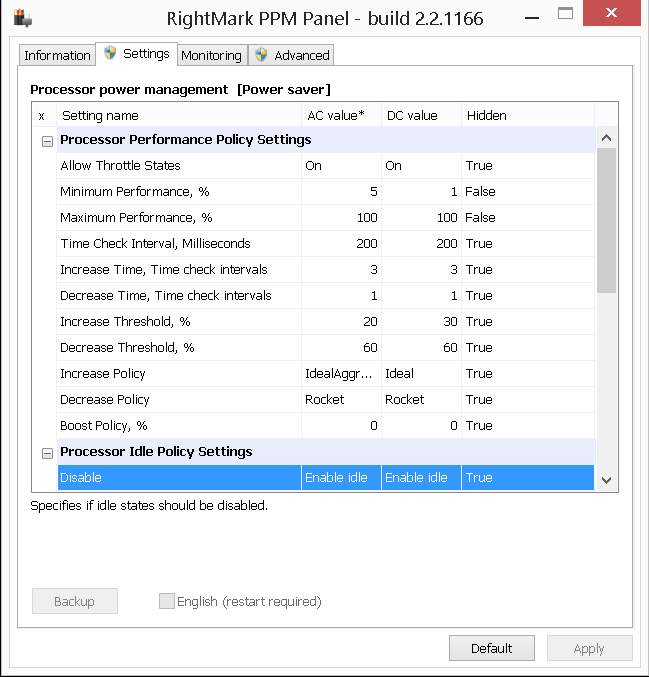Image resolution: width=649 pixels, height=677 pixels.
Task: Click AC value 'IdealAggr...' for Increase Policy
Action: [341, 373]
